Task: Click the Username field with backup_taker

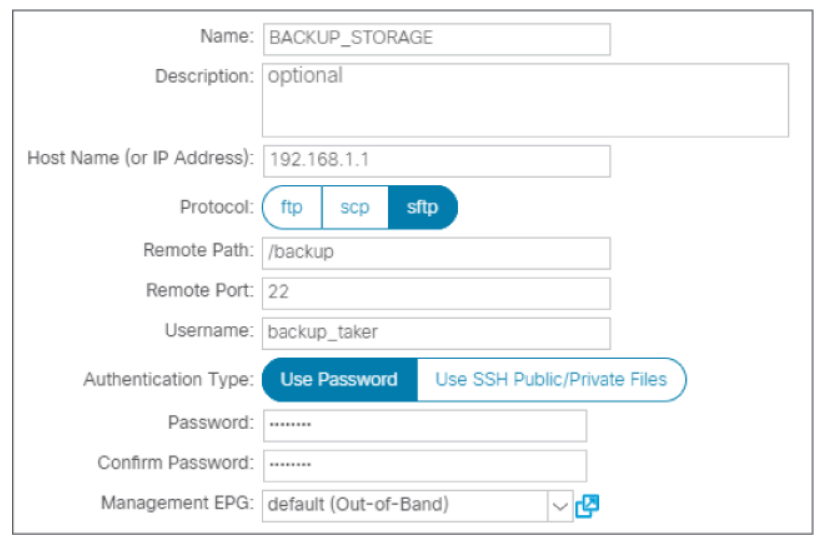Action: point(436,333)
